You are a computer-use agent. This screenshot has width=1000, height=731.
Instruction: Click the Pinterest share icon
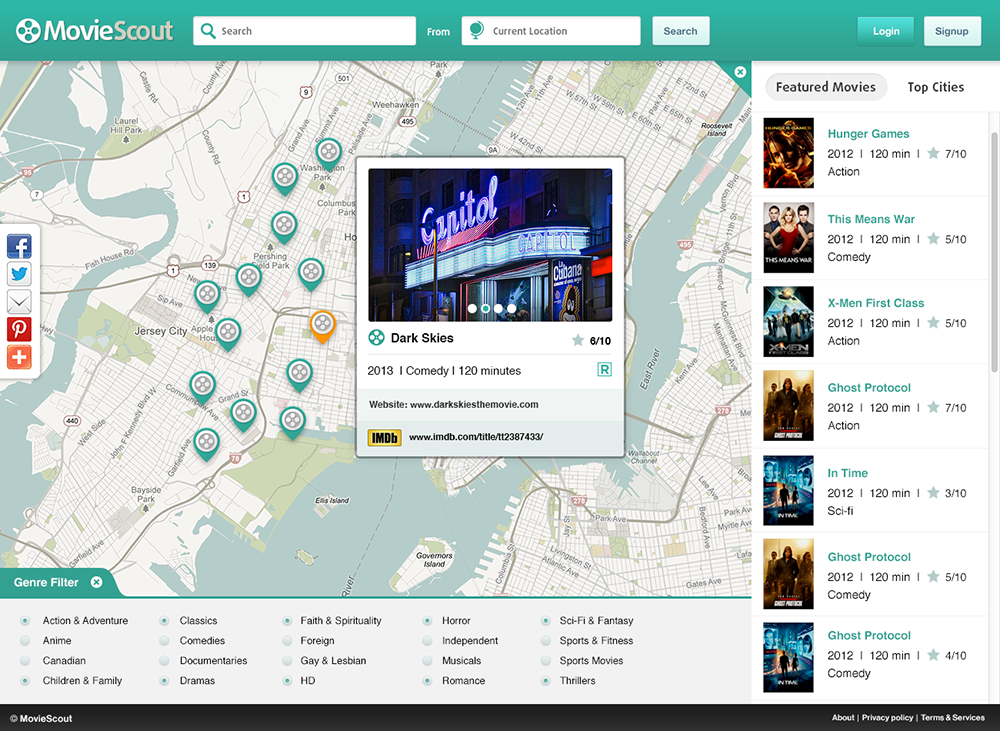coord(19,329)
